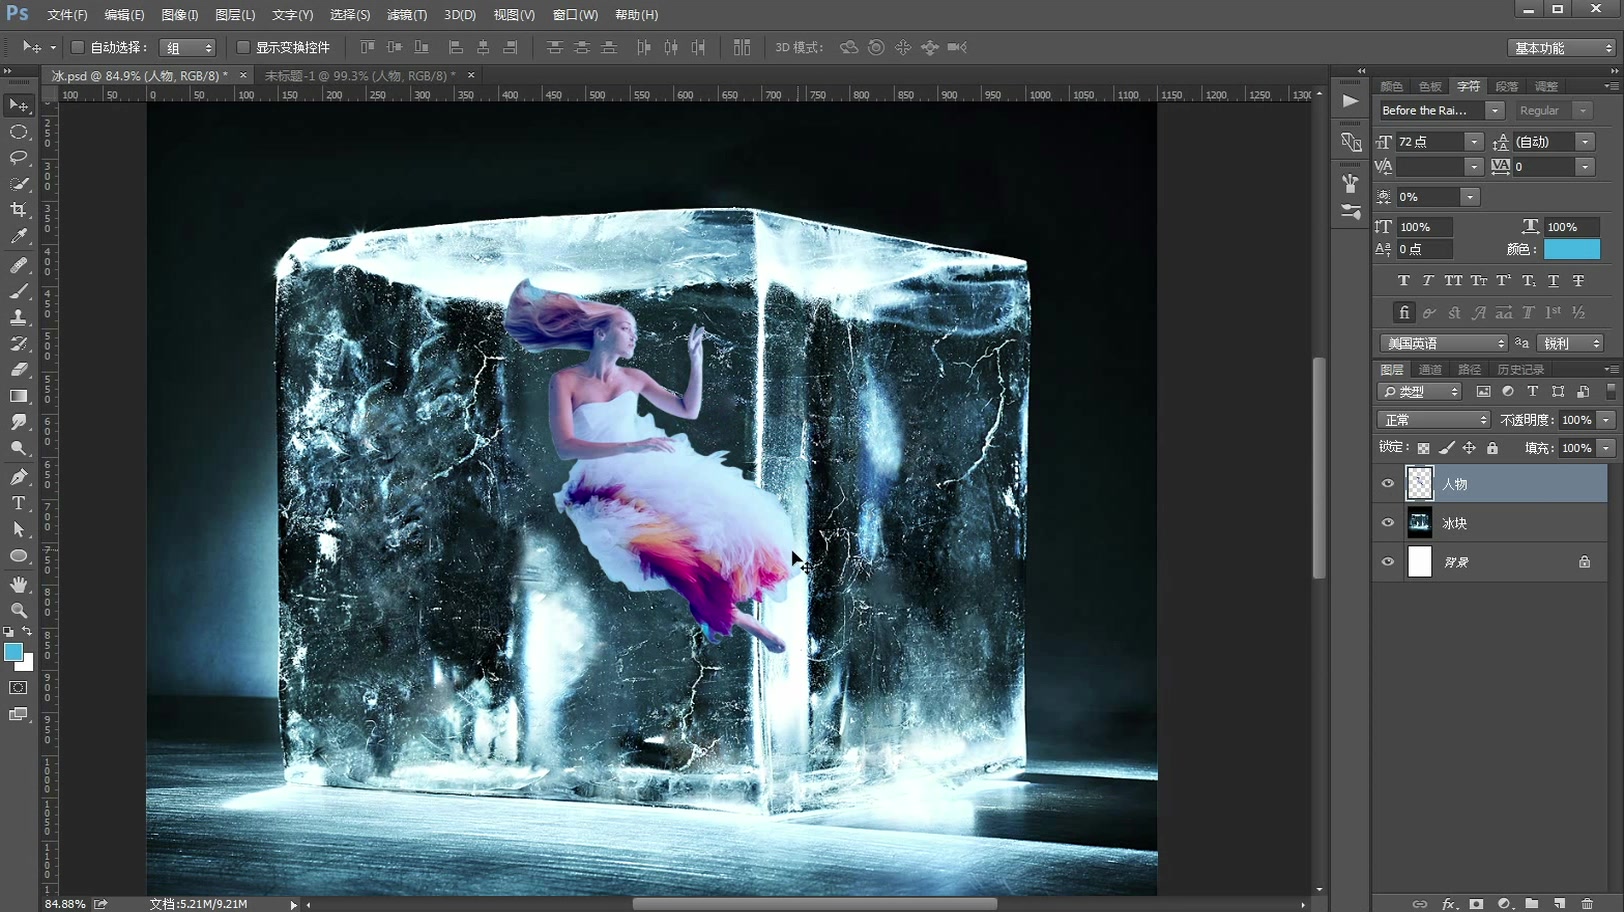Delete layer with trash icon
The width and height of the screenshot is (1624, 912).
pyautogui.click(x=1587, y=903)
